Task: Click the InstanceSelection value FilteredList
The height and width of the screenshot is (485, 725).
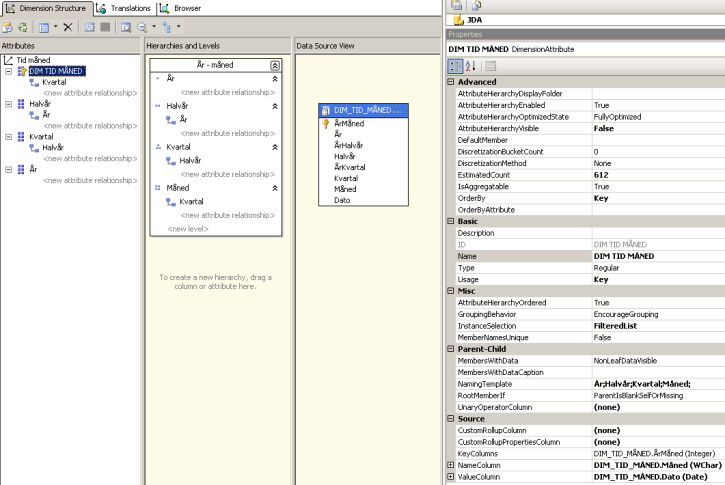Action: pyautogui.click(x=658, y=325)
